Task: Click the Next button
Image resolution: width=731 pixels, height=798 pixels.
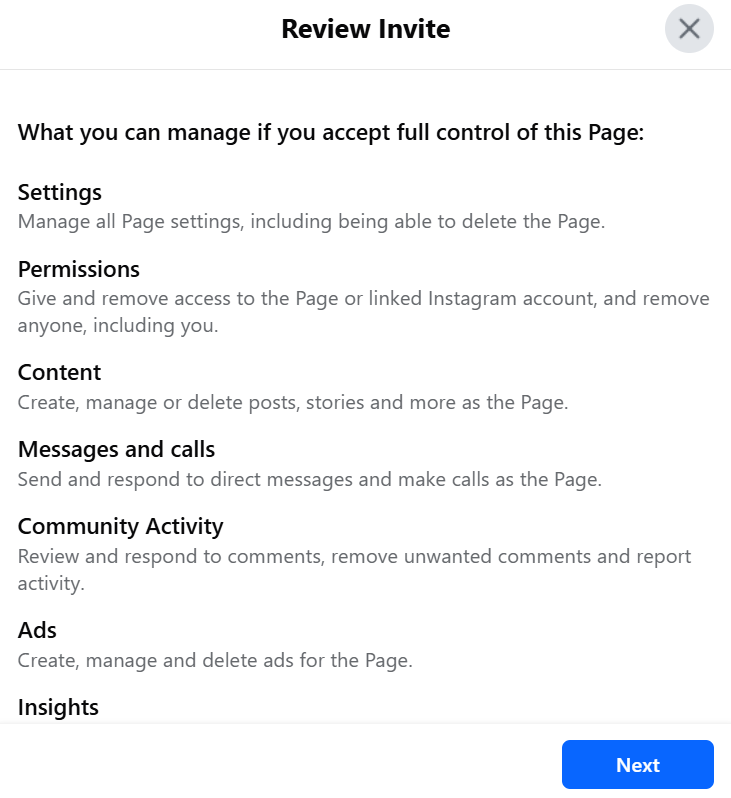Action: (x=637, y=765)
